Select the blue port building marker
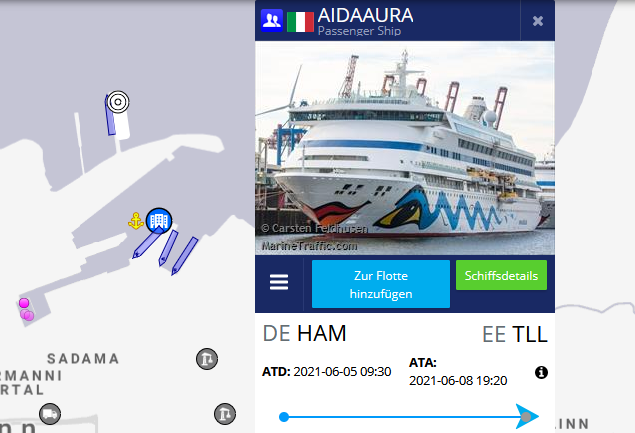 (x=159, y=221)
